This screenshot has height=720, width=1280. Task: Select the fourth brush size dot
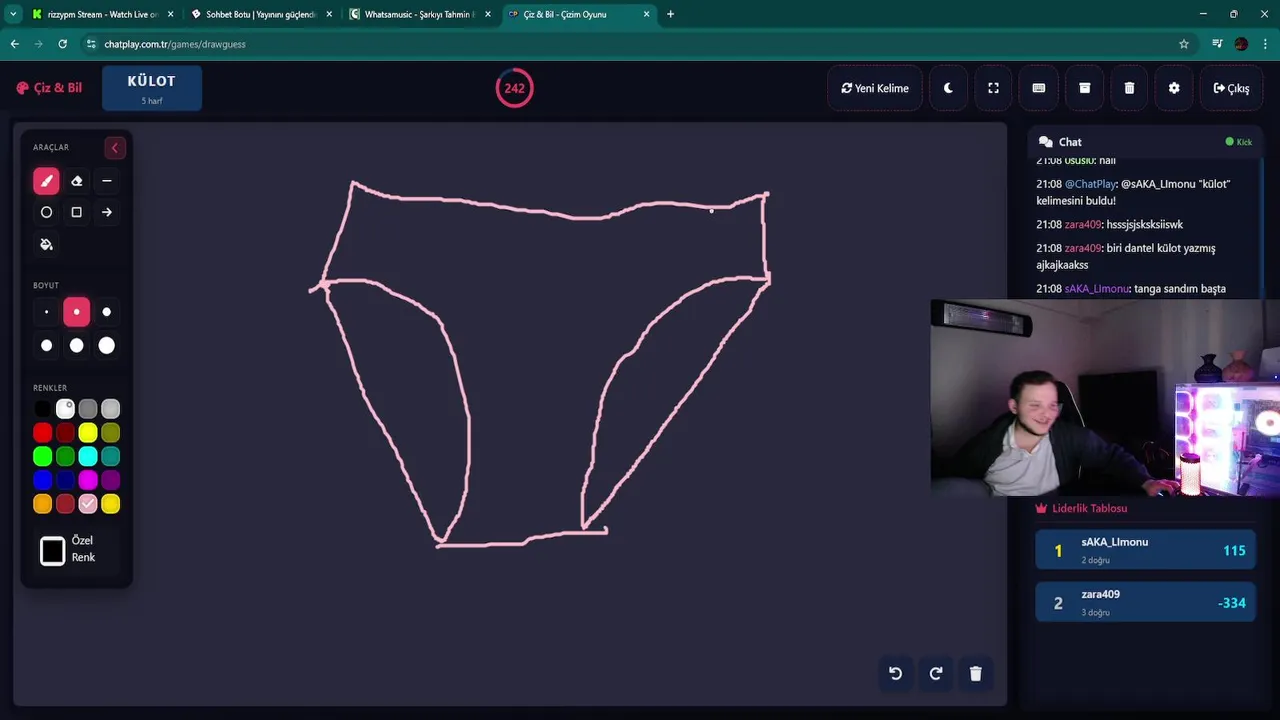coord(46,345)
